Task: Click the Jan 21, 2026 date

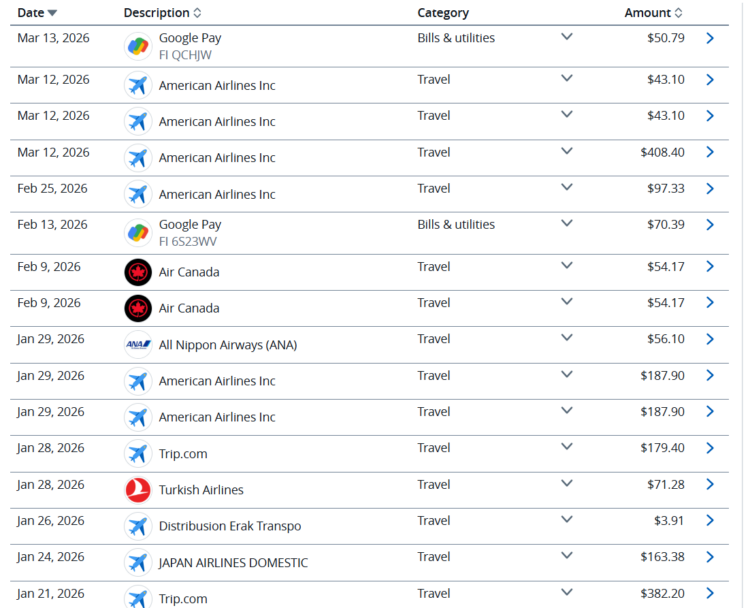Action: 51,594
